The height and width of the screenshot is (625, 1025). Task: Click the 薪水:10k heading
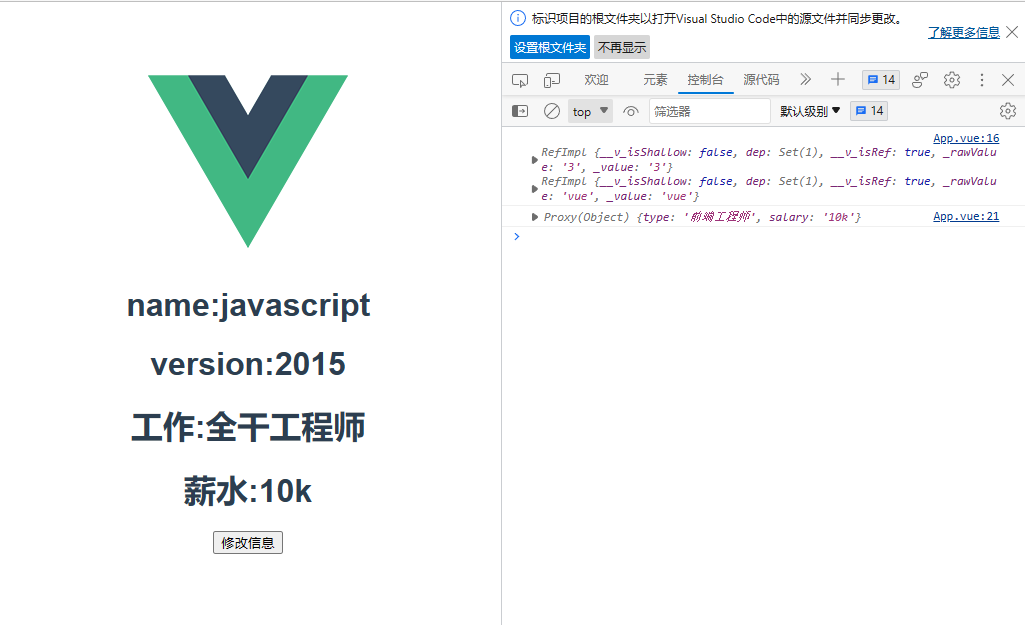248,491
